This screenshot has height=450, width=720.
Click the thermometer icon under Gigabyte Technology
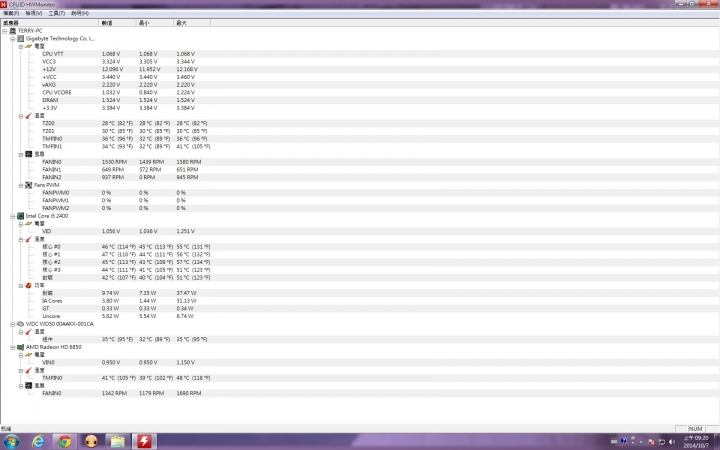[28, 116]
